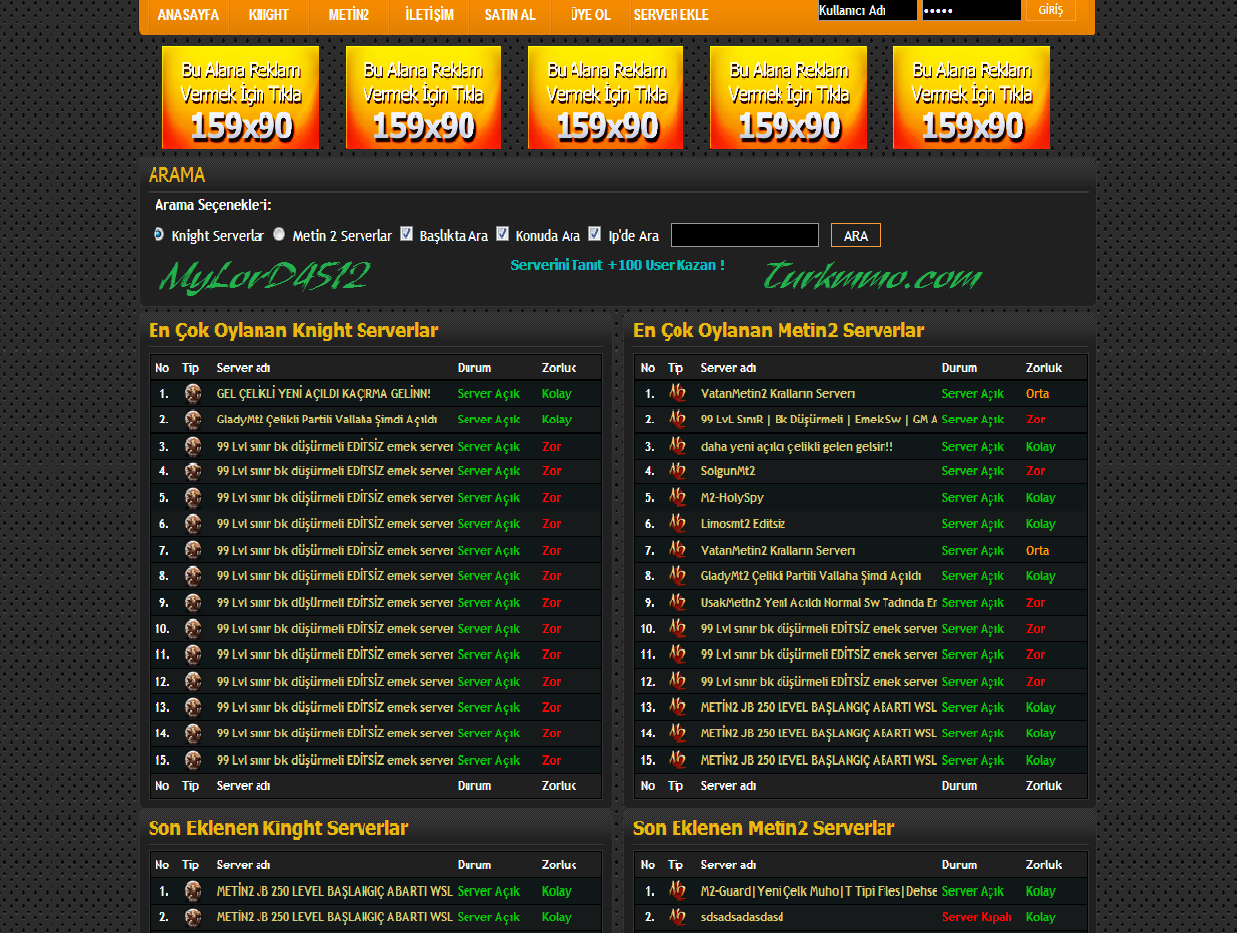This screenshot has height=933, width=1238.
Task: Open the İLETİŞİM menu page
Action: click(x=430, y=15)
